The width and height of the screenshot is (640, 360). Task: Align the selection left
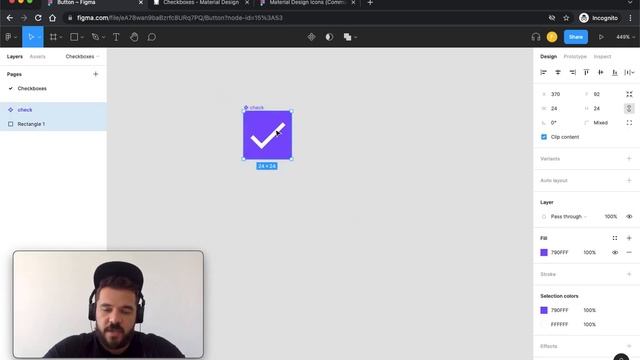click(x=543, y=72)
